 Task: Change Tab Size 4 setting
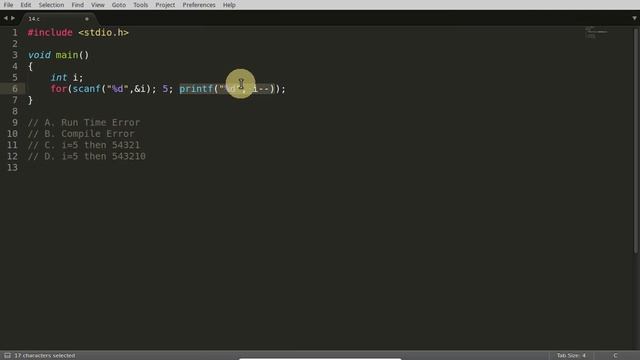(x=571, y=356)
